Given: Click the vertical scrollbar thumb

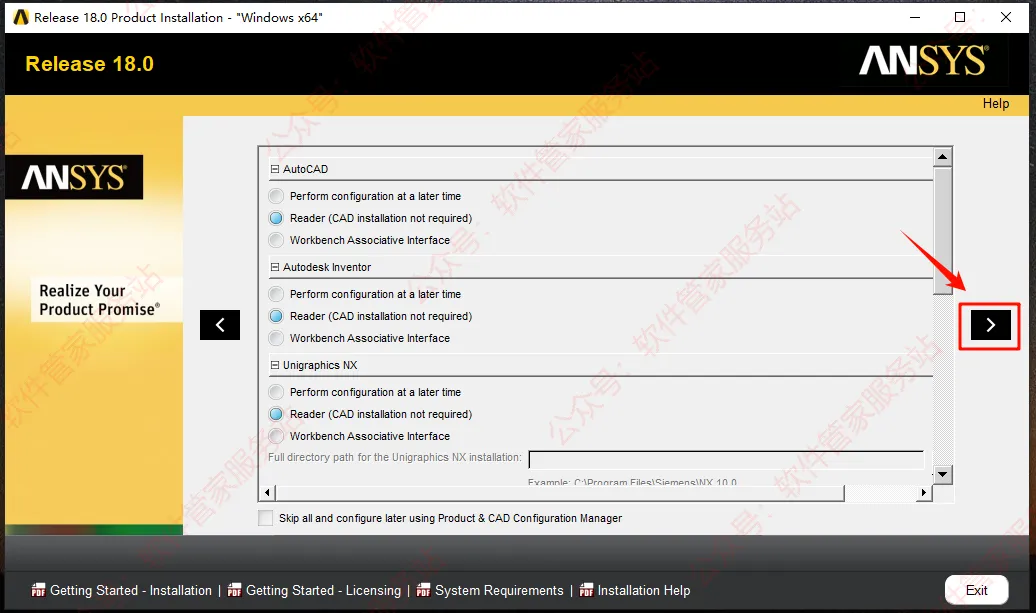Looking at the screenshot, I should pyautogui.click(x=943, y=231).
